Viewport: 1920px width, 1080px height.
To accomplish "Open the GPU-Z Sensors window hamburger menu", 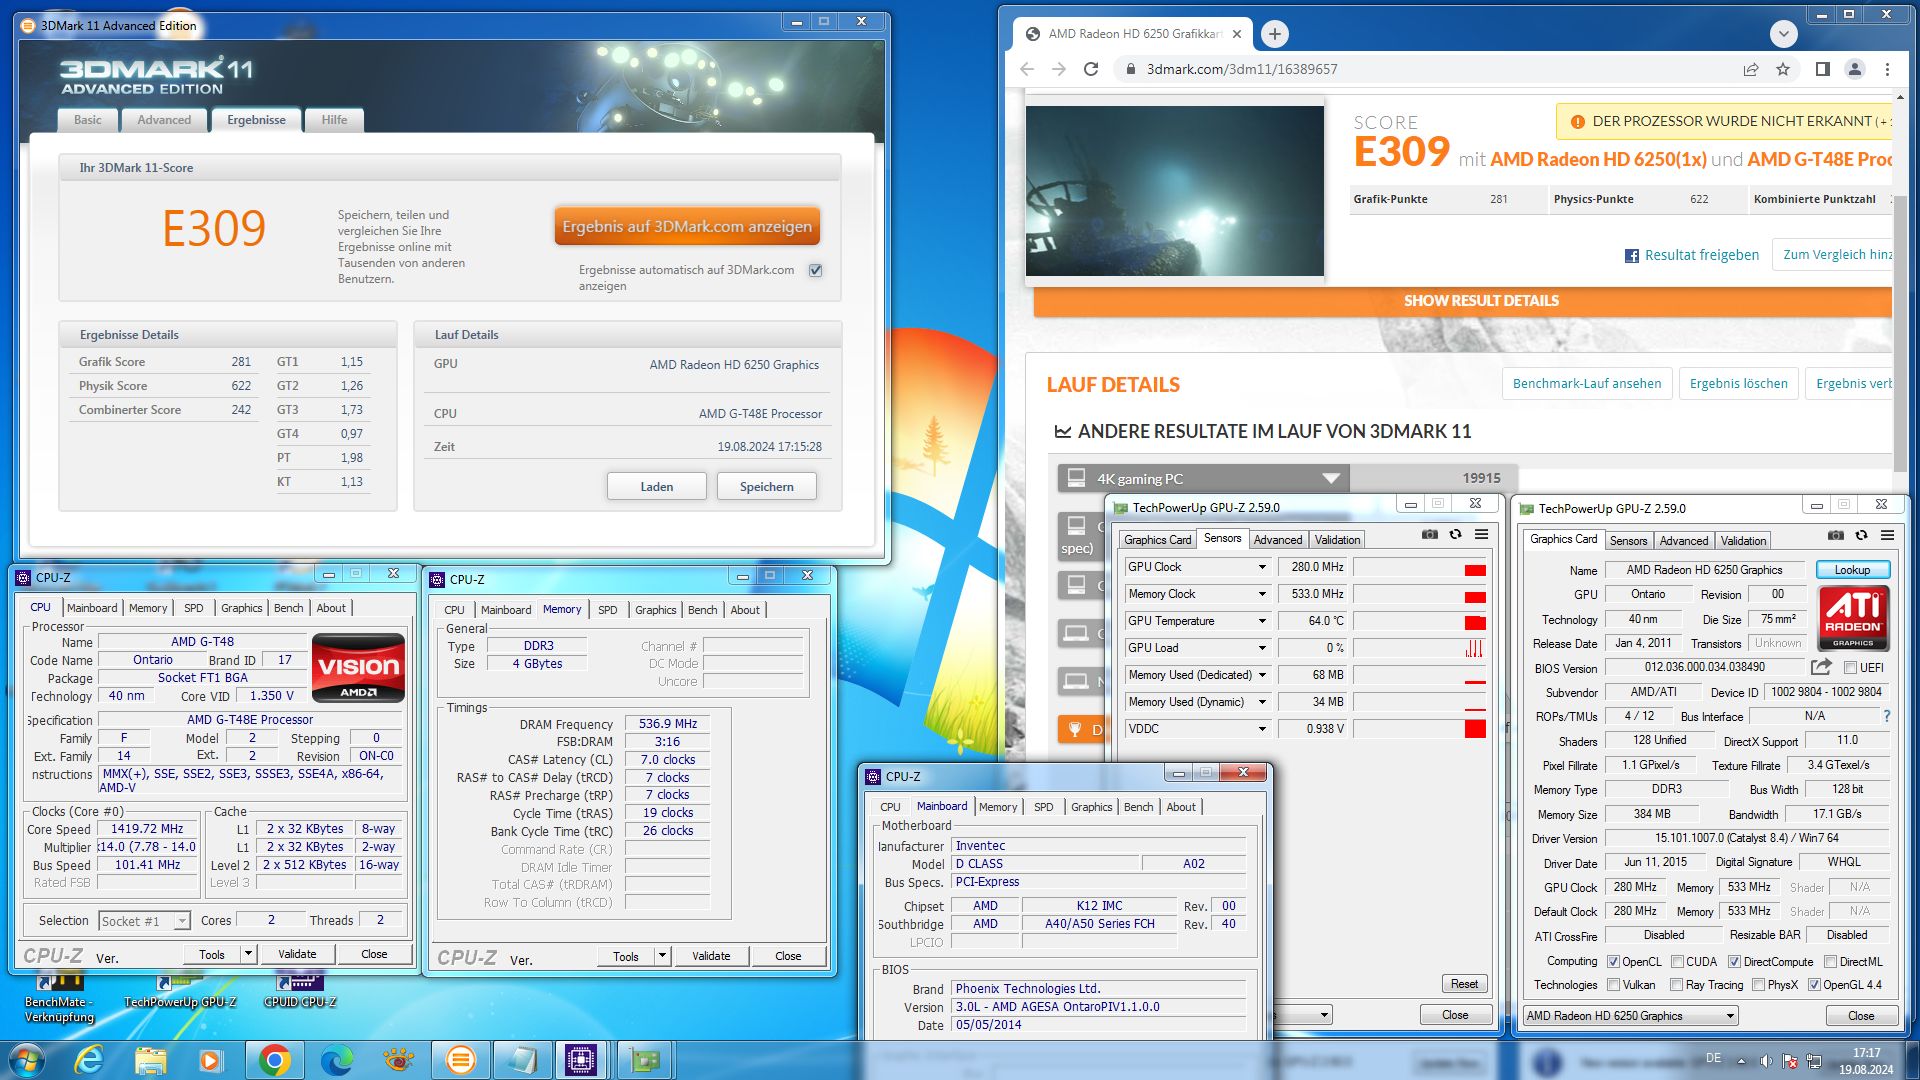I will [x=1482, y=535].
